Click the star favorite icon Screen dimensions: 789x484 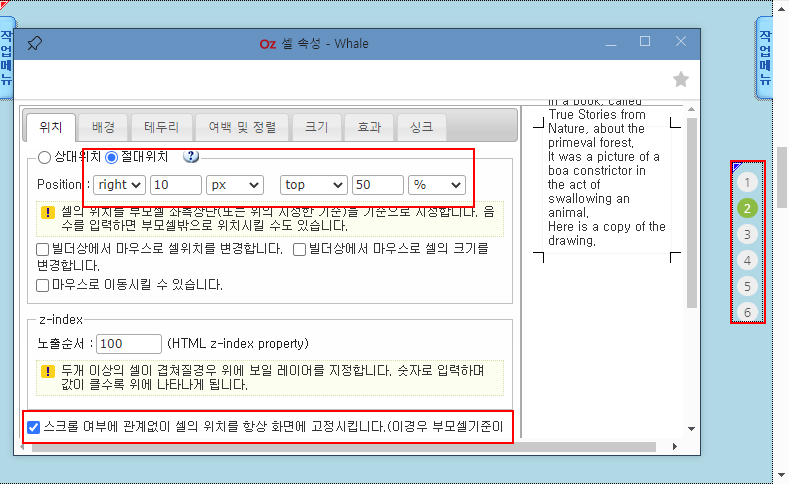681,79
